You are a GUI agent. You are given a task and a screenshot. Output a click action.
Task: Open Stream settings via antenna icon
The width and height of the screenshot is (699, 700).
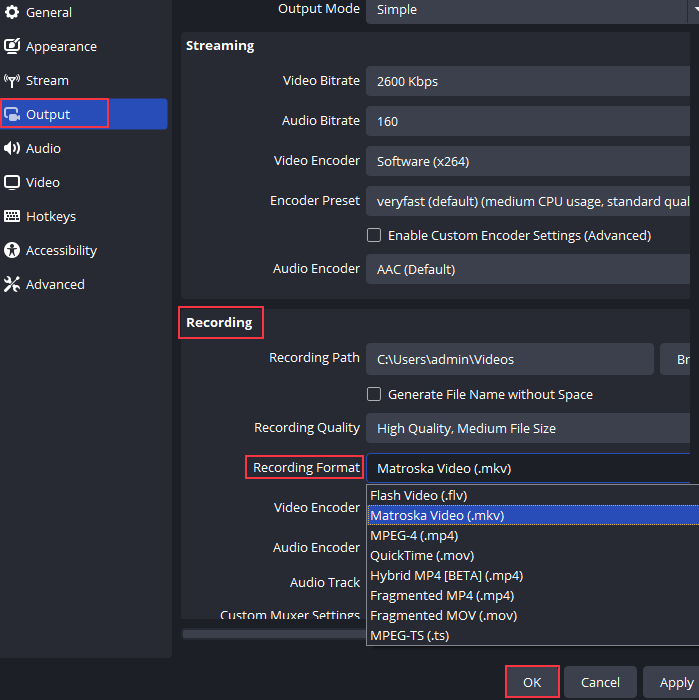click(x=12, y=81)
